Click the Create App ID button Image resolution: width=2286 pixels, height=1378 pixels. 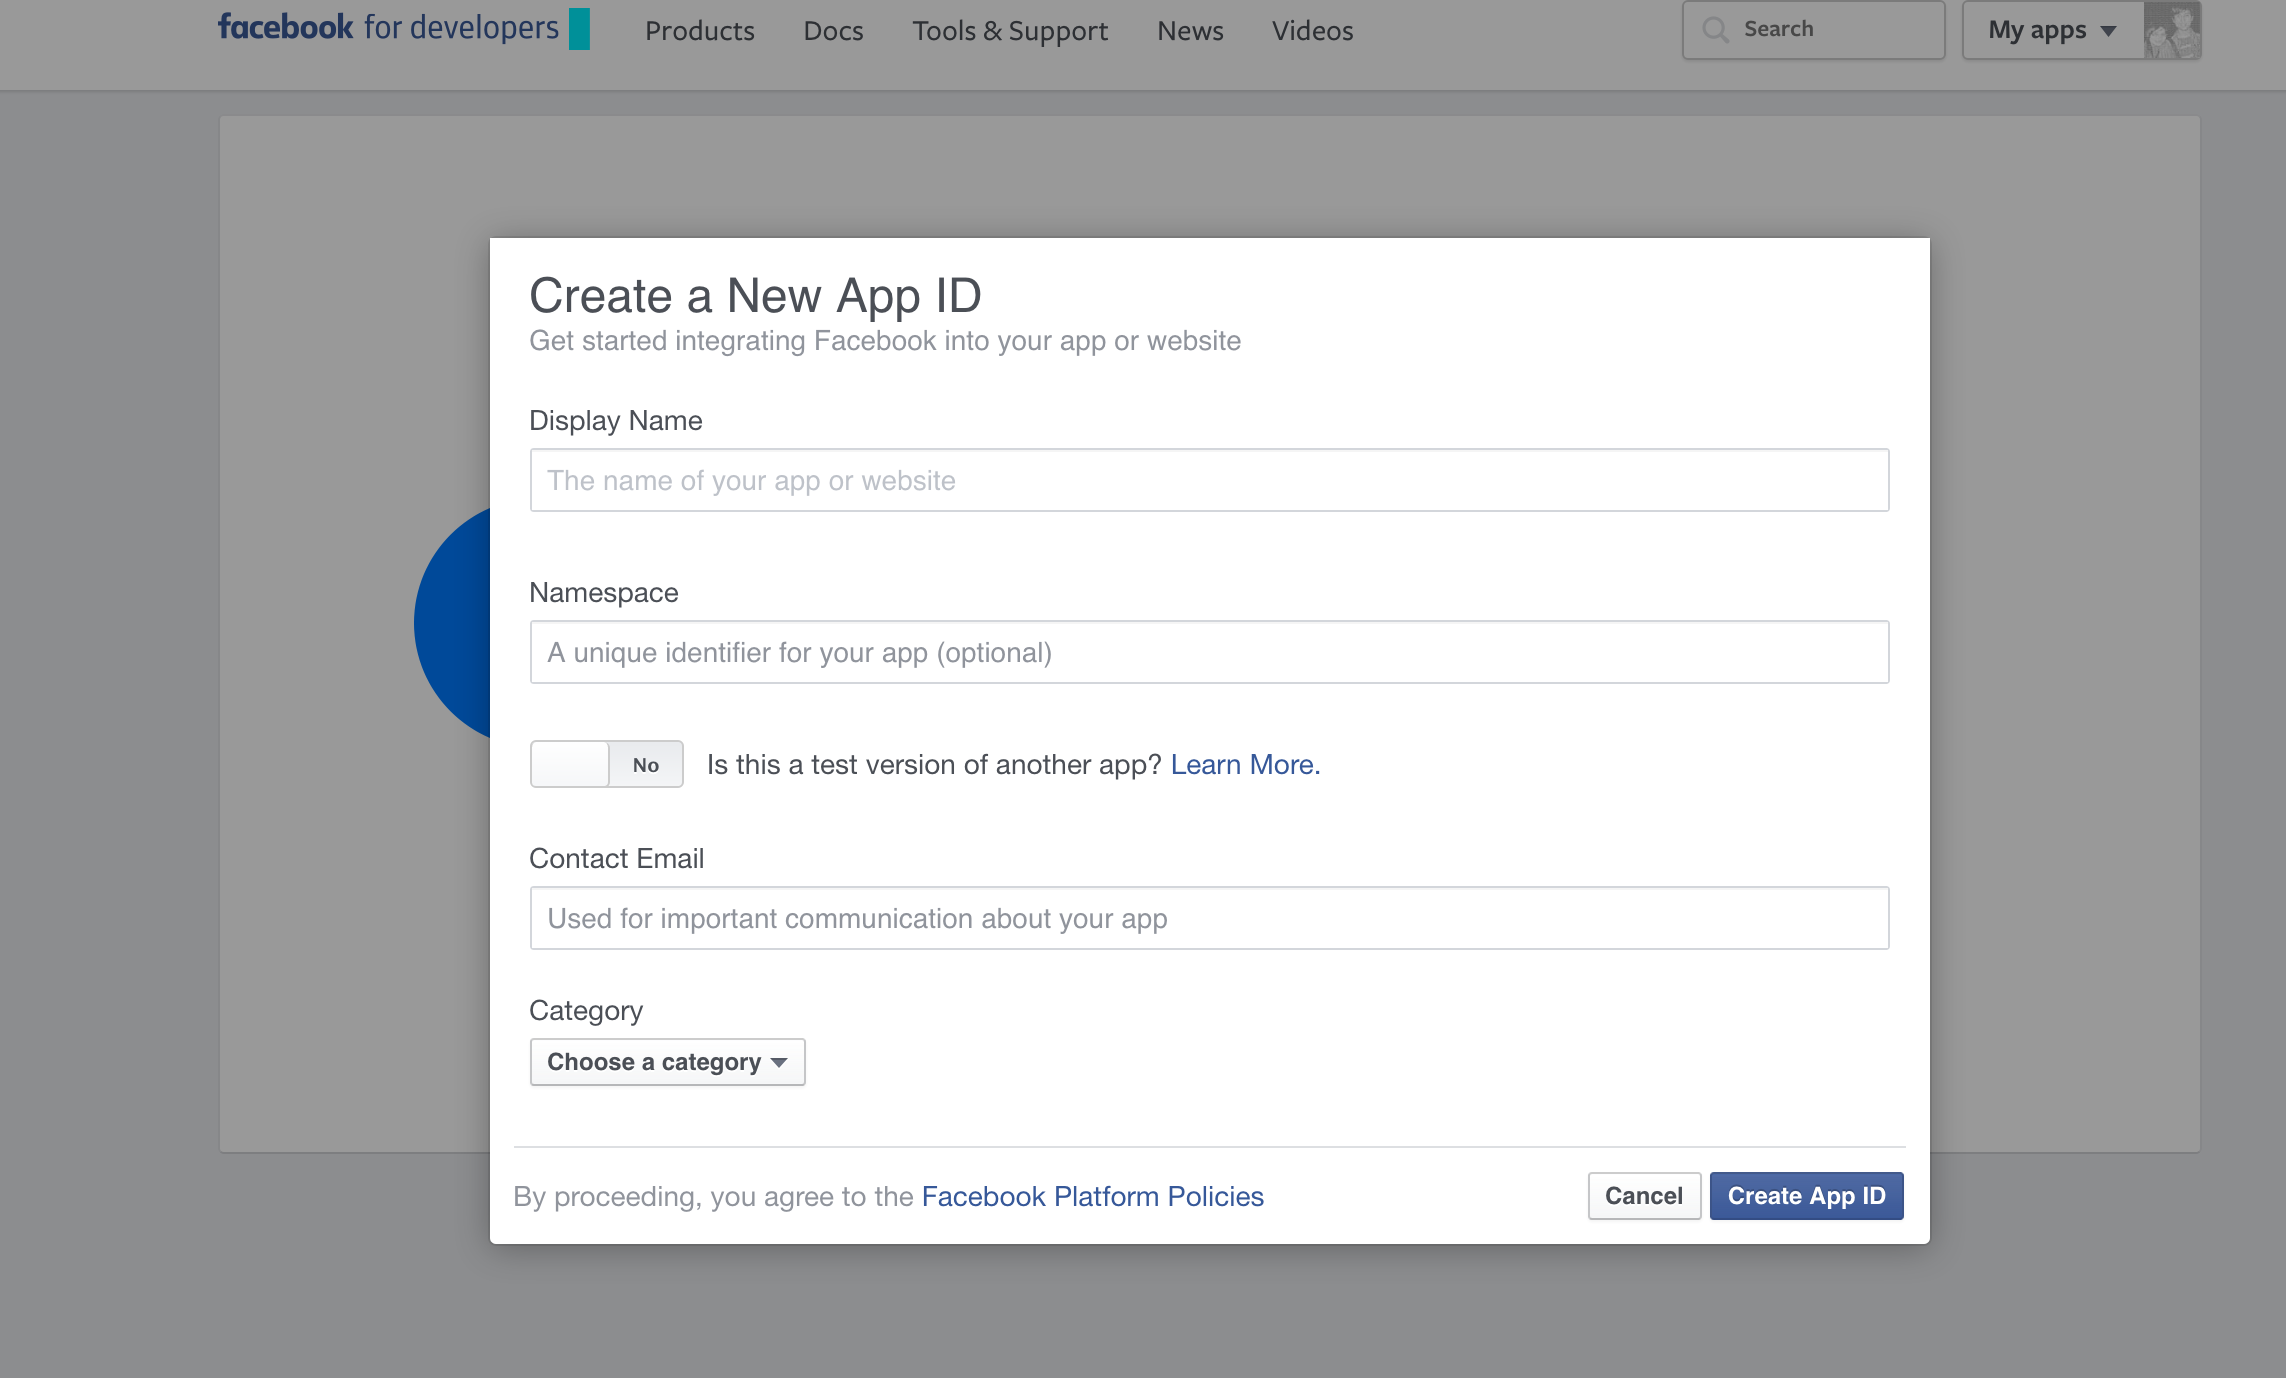click(x=1806, y=1195)
